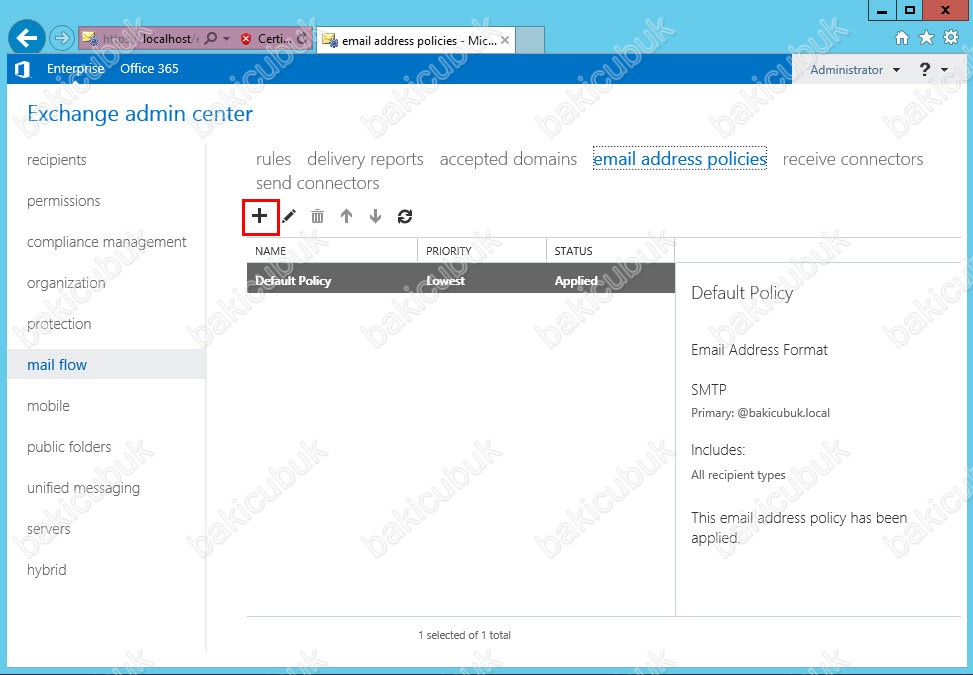Select the Default Policy row
Image resolution: width=973 pixels, height=675 pixels.
tap(460, 280)
